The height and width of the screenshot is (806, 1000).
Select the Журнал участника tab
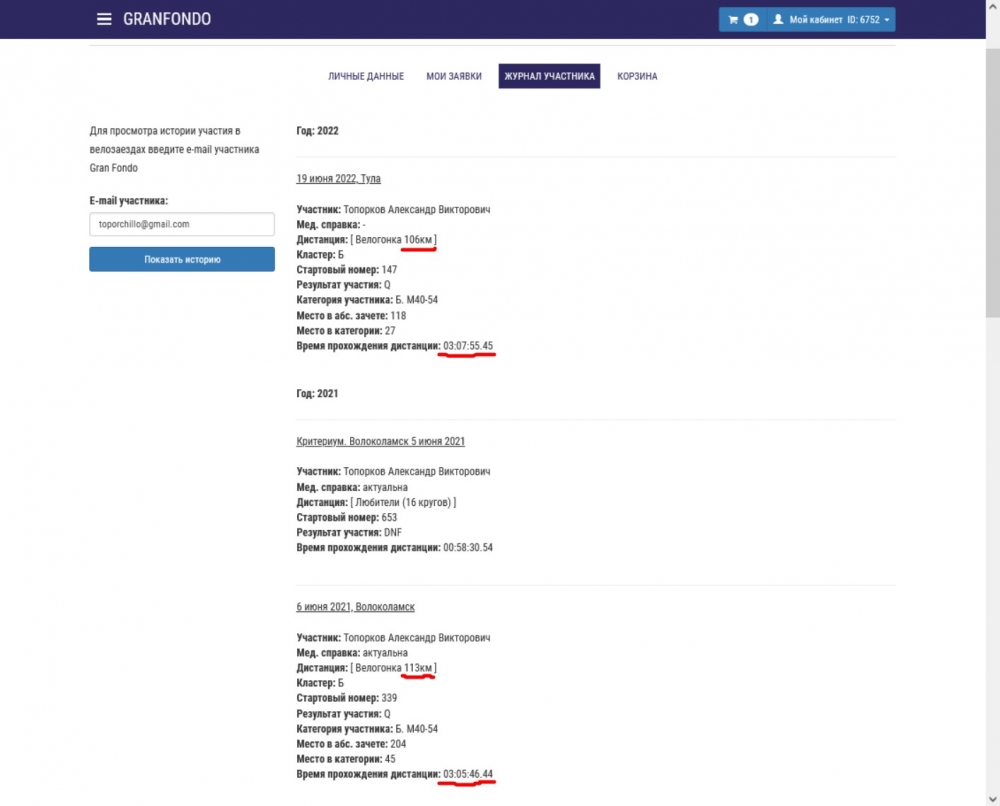[x=549, y=76]
